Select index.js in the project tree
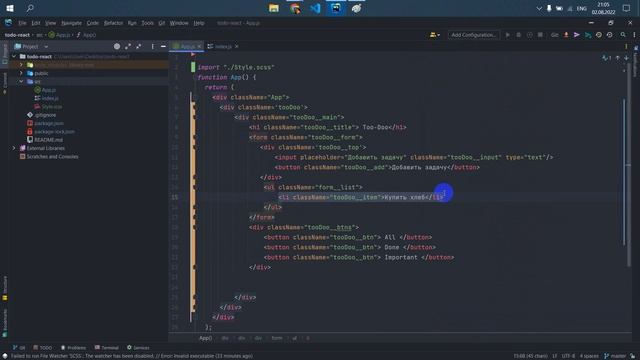This screenshot has width=640, height=360. pos(47,98)
